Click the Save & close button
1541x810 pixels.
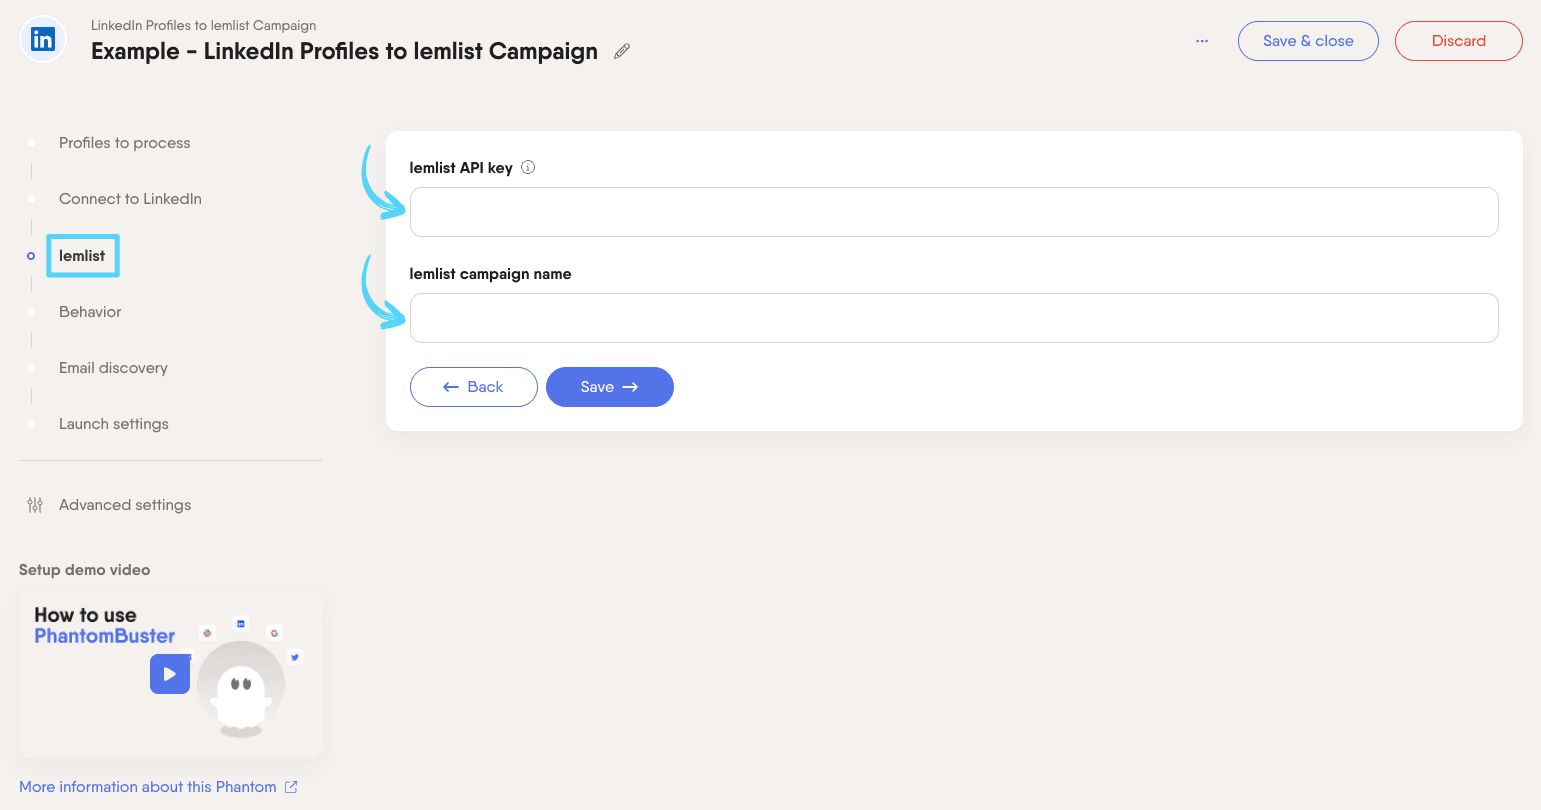1308,41
